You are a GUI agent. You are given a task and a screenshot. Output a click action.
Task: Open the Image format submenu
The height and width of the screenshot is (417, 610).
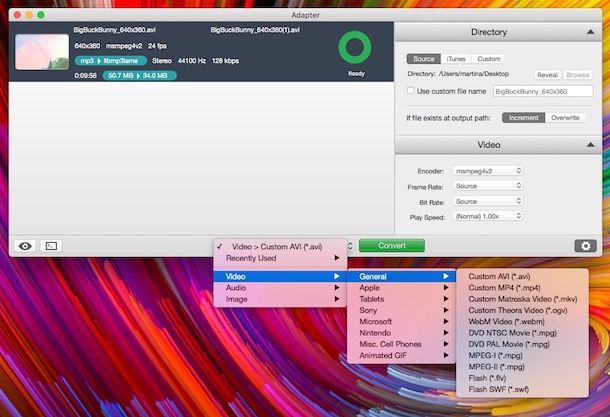point(280,299)
